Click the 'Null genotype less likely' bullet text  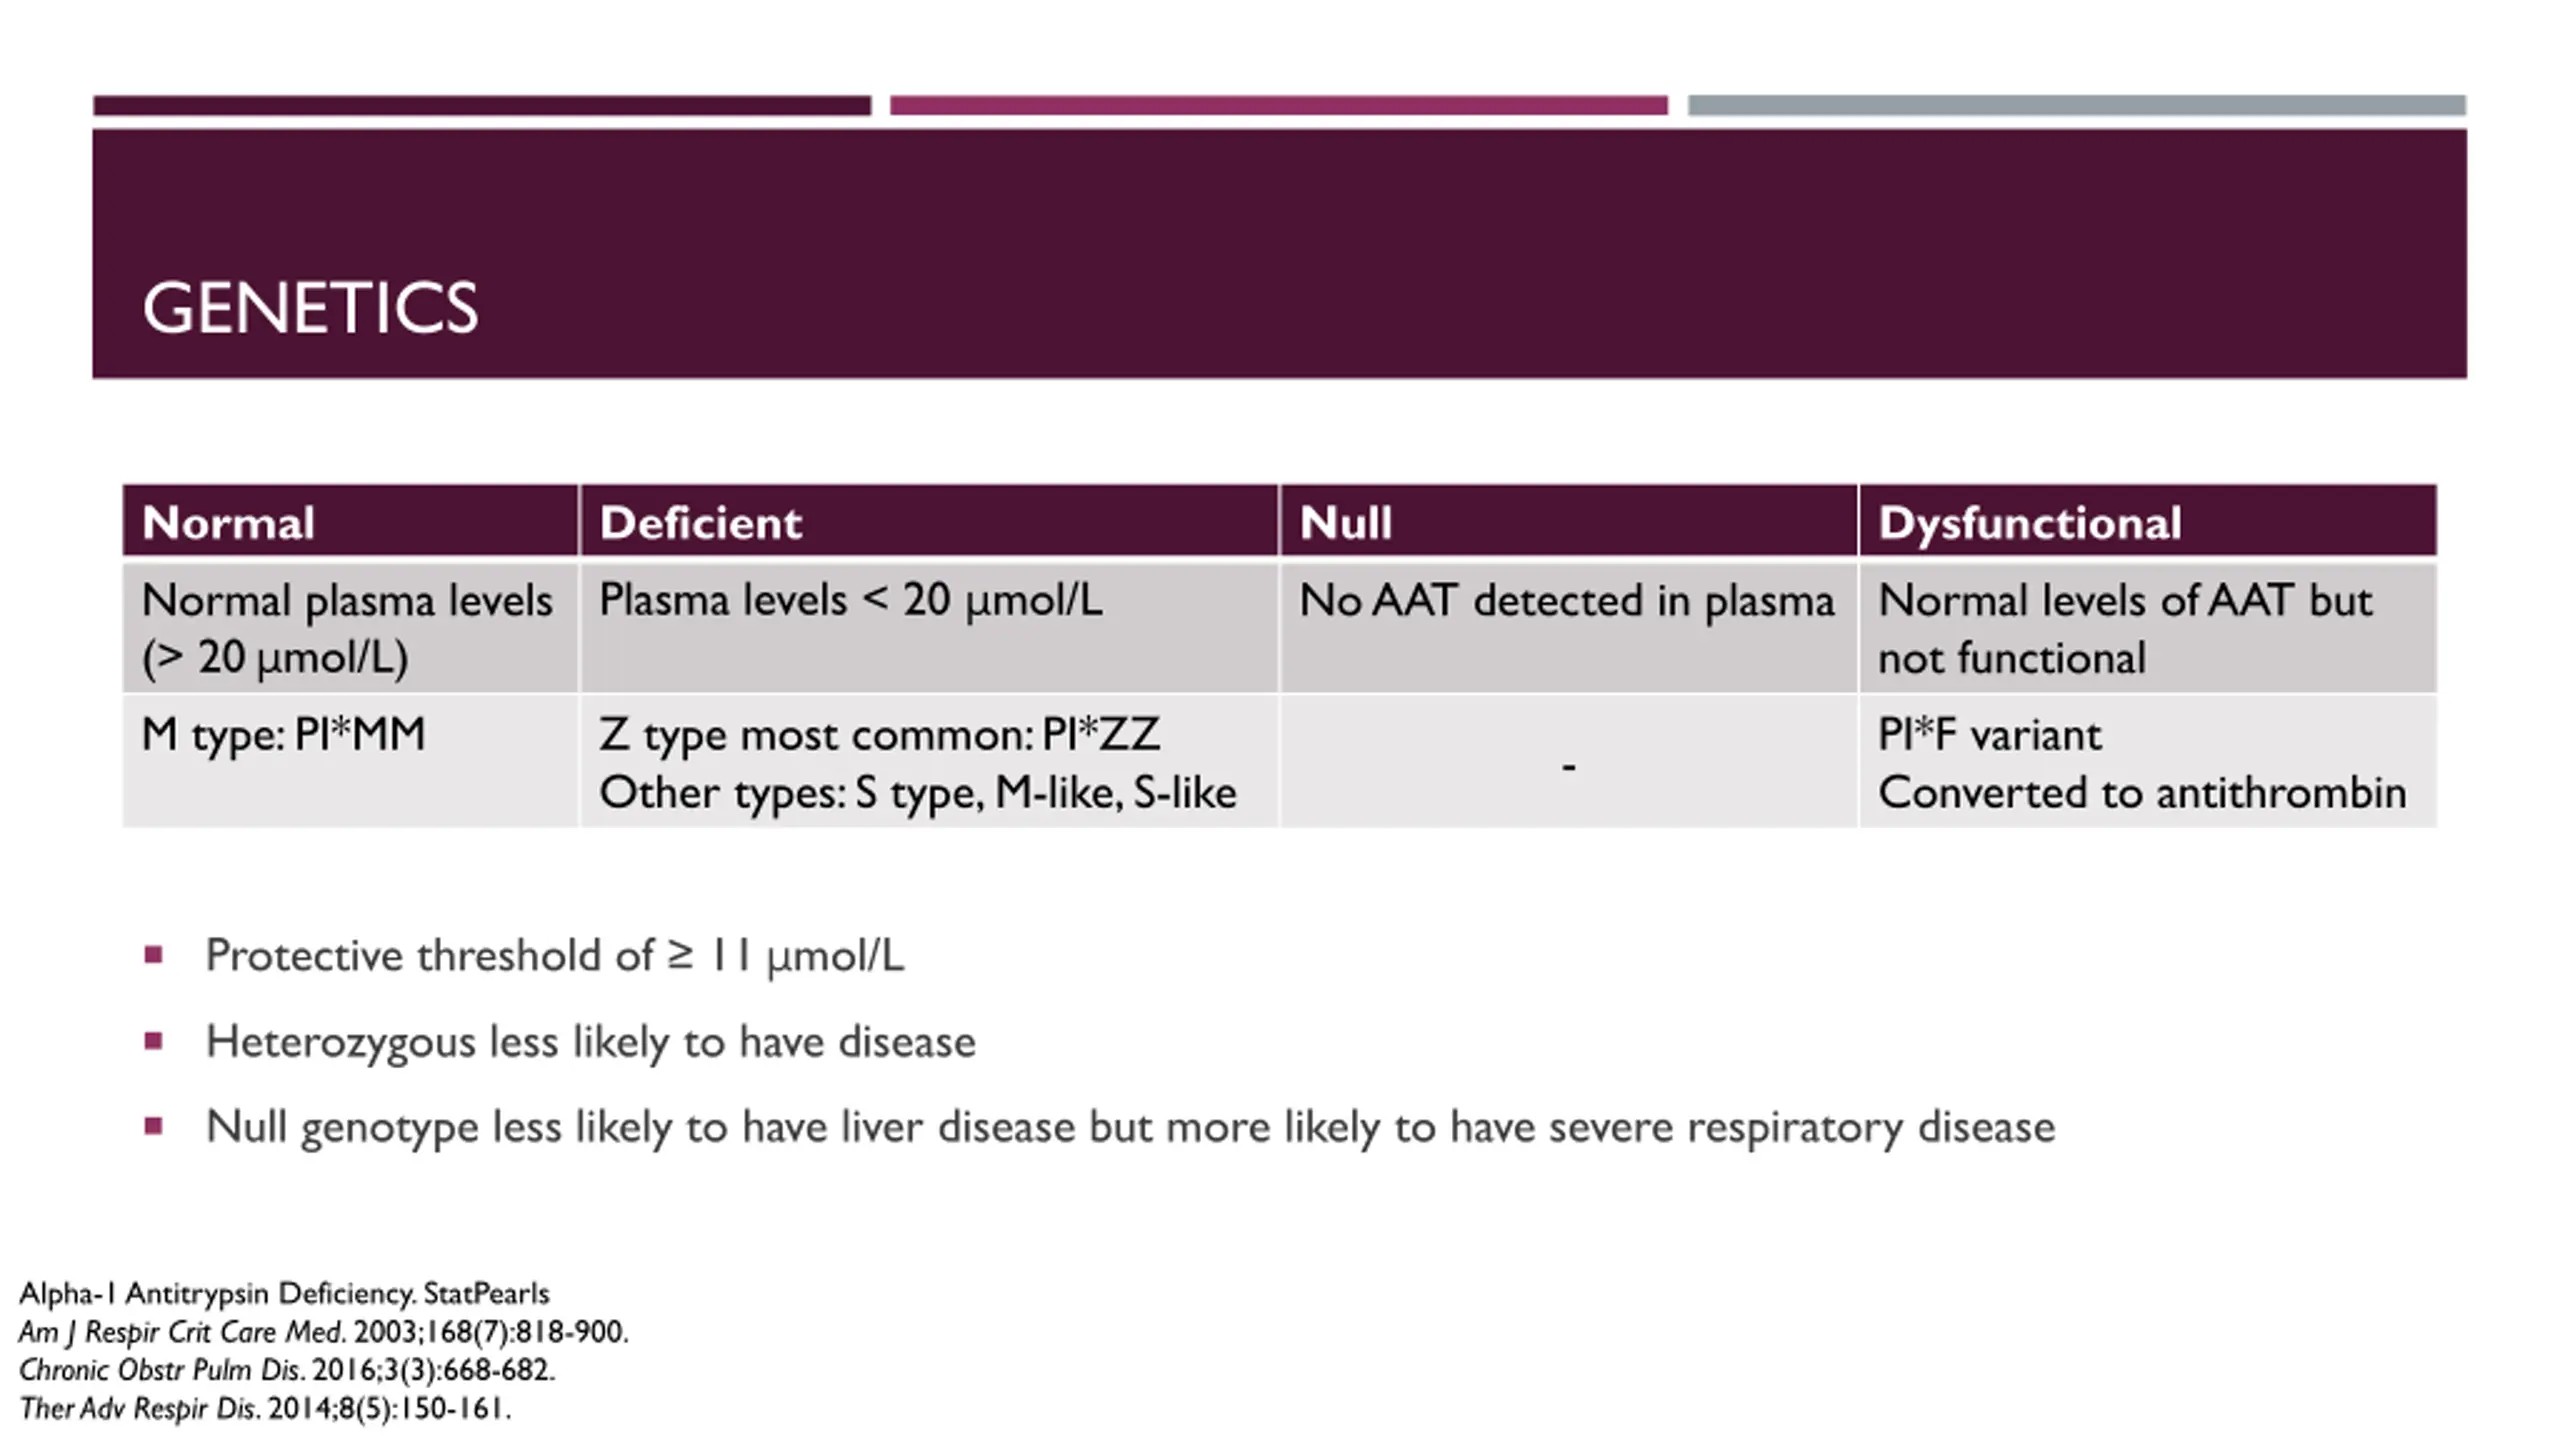[x=1130, y=1127]
